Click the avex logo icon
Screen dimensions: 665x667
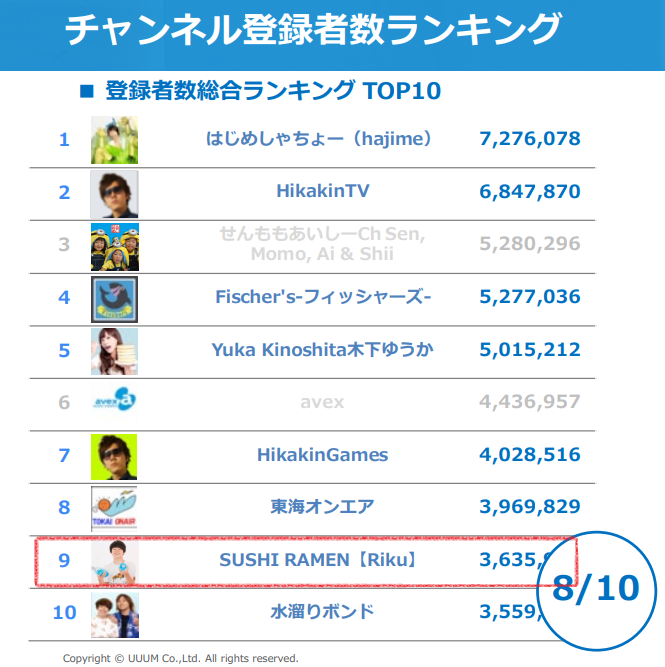pos(115,403)
